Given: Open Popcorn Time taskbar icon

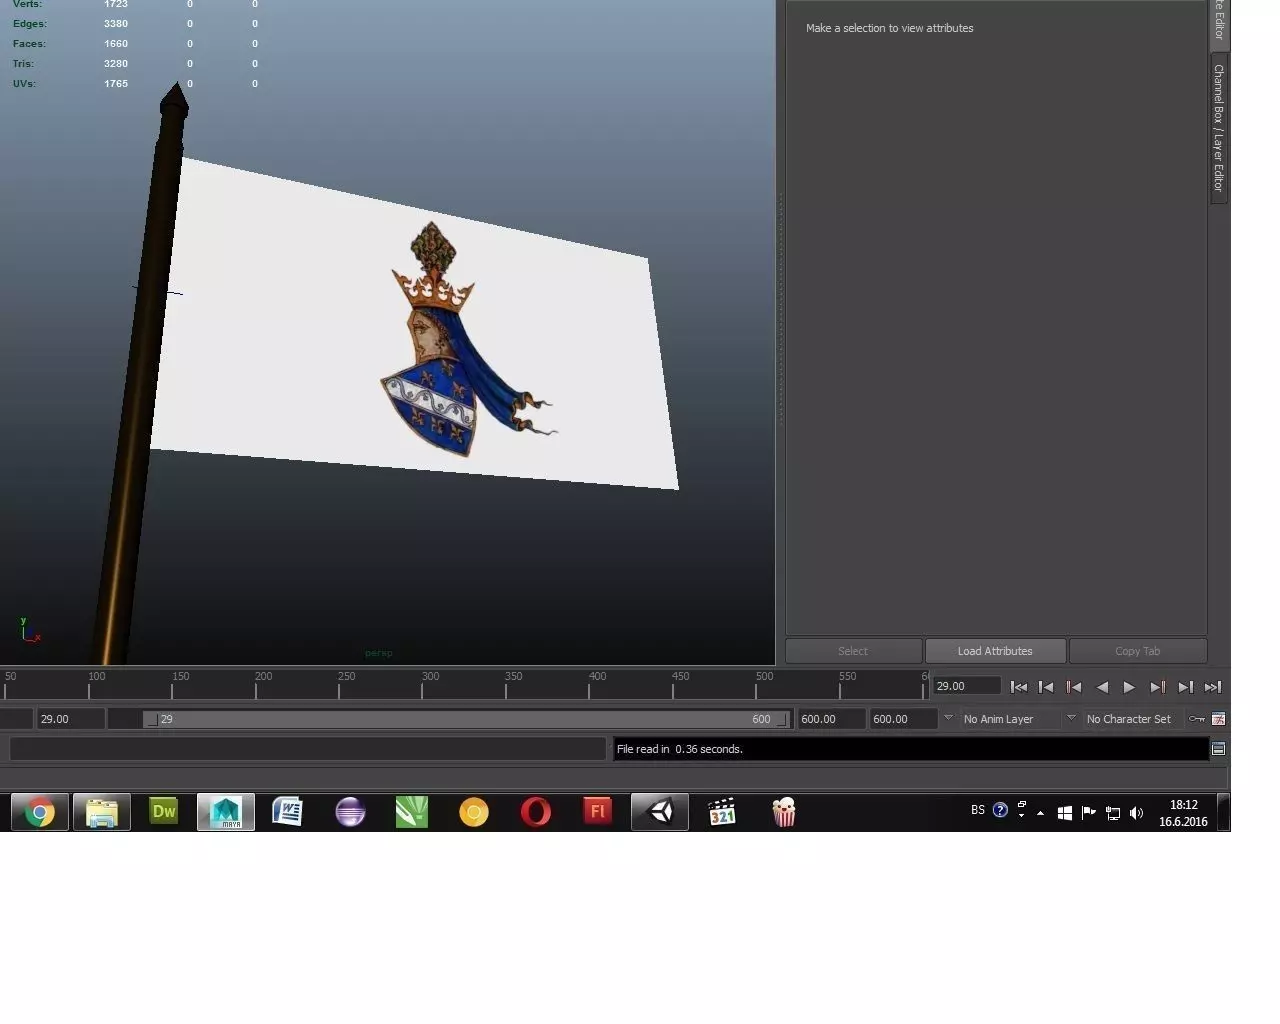Looking at the screenshot, I should pyautogui.click(x=784, y=812).
